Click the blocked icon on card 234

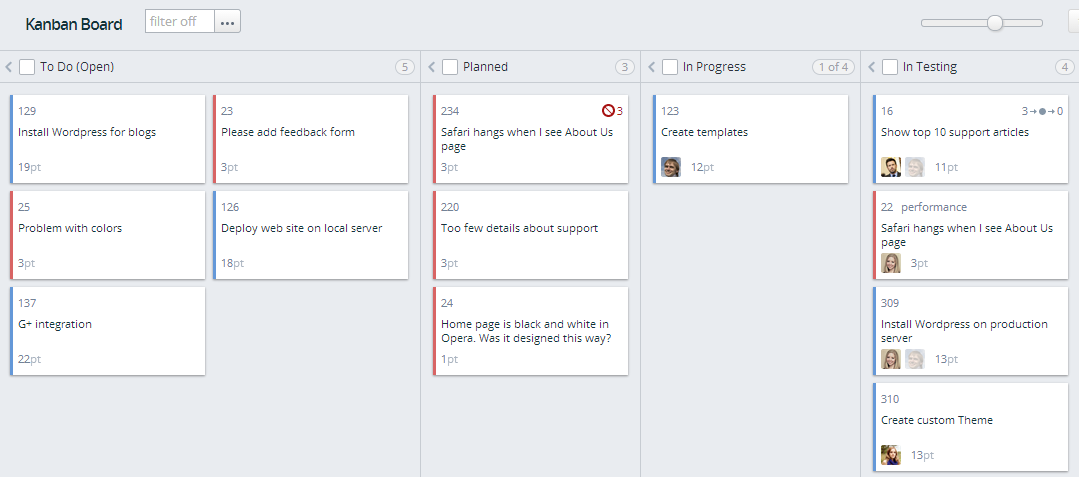click(x=607, y=111)
